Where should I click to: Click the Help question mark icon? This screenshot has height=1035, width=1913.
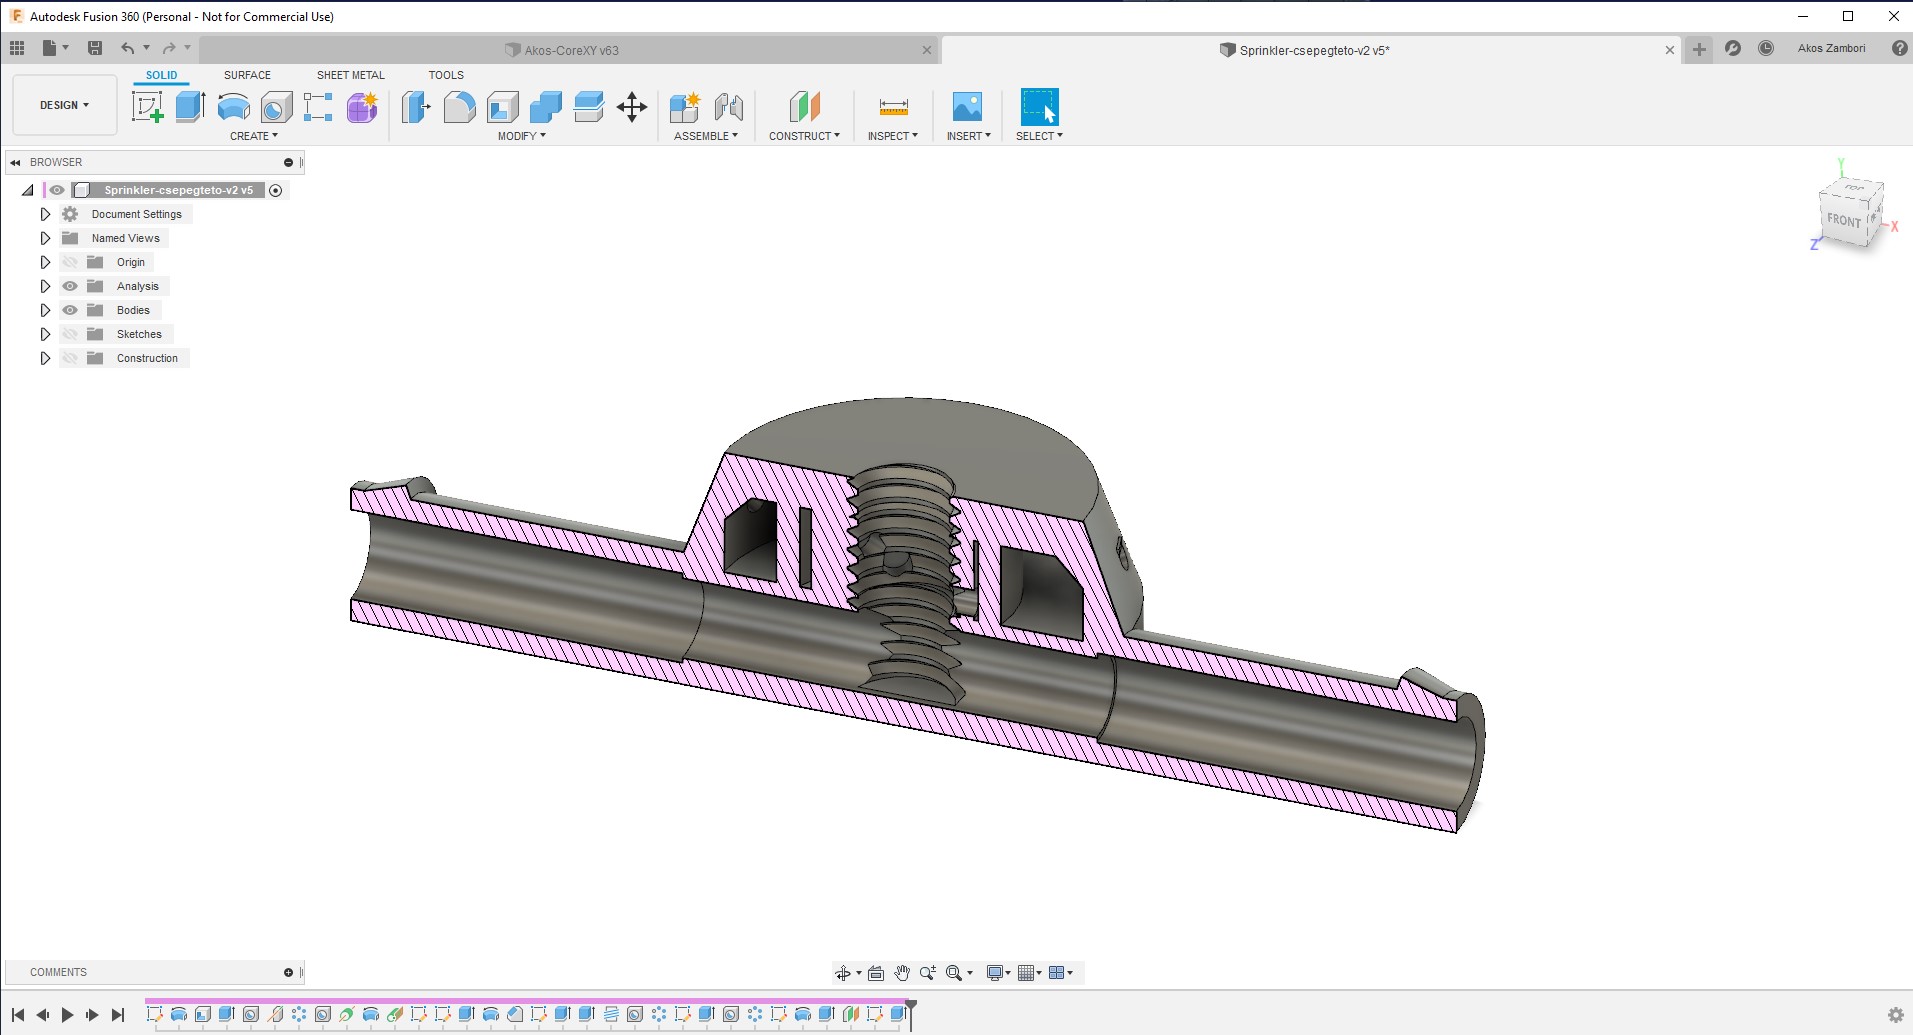pyautogui.click(x=1899, y=48)
